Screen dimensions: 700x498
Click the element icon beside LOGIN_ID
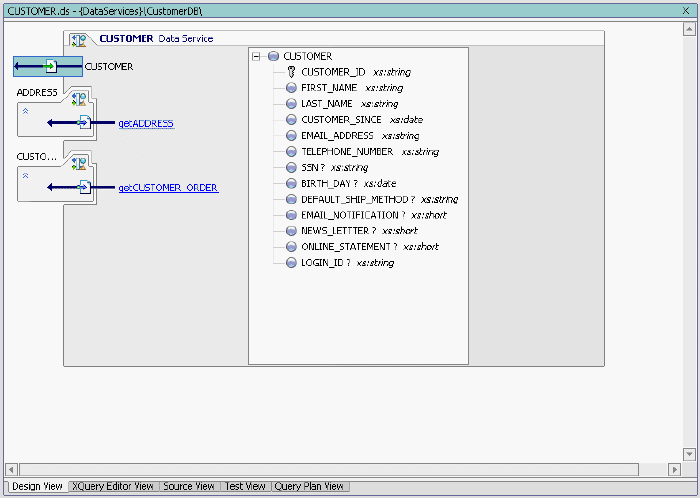291,262
